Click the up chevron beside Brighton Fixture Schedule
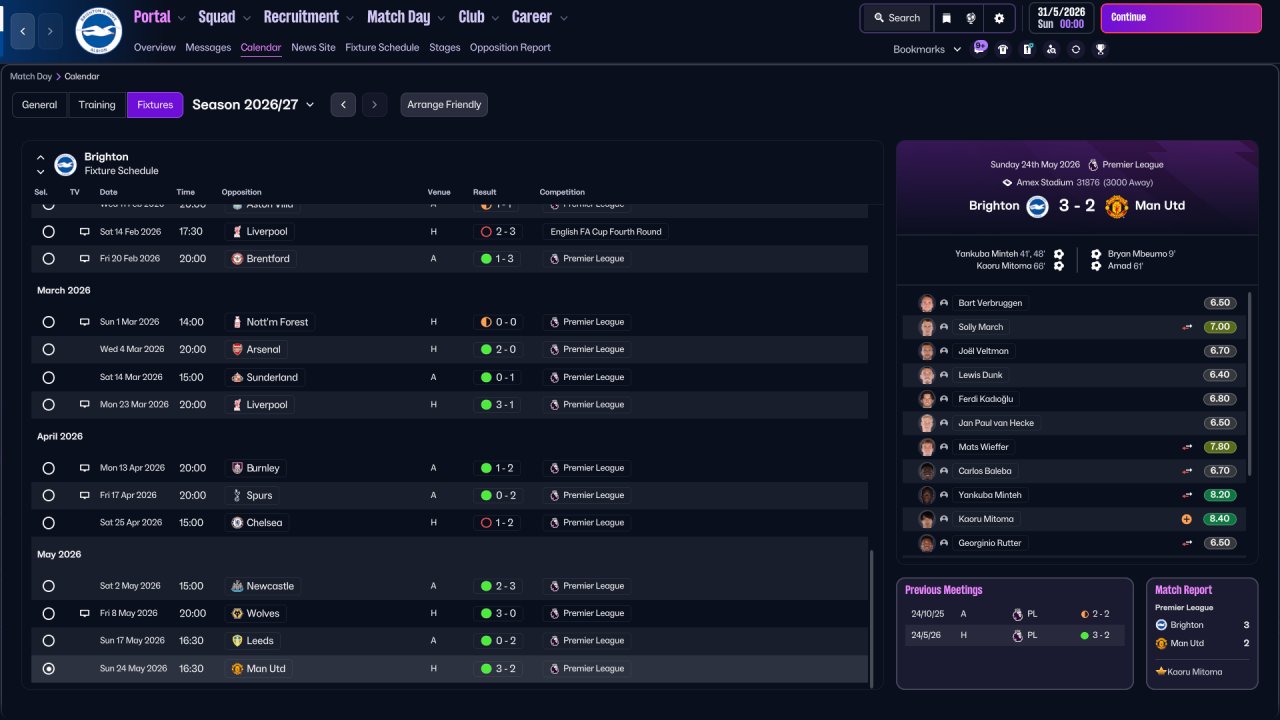This screenshot has height=720, width=1280. pyautogui.click(x=41, y=157)
